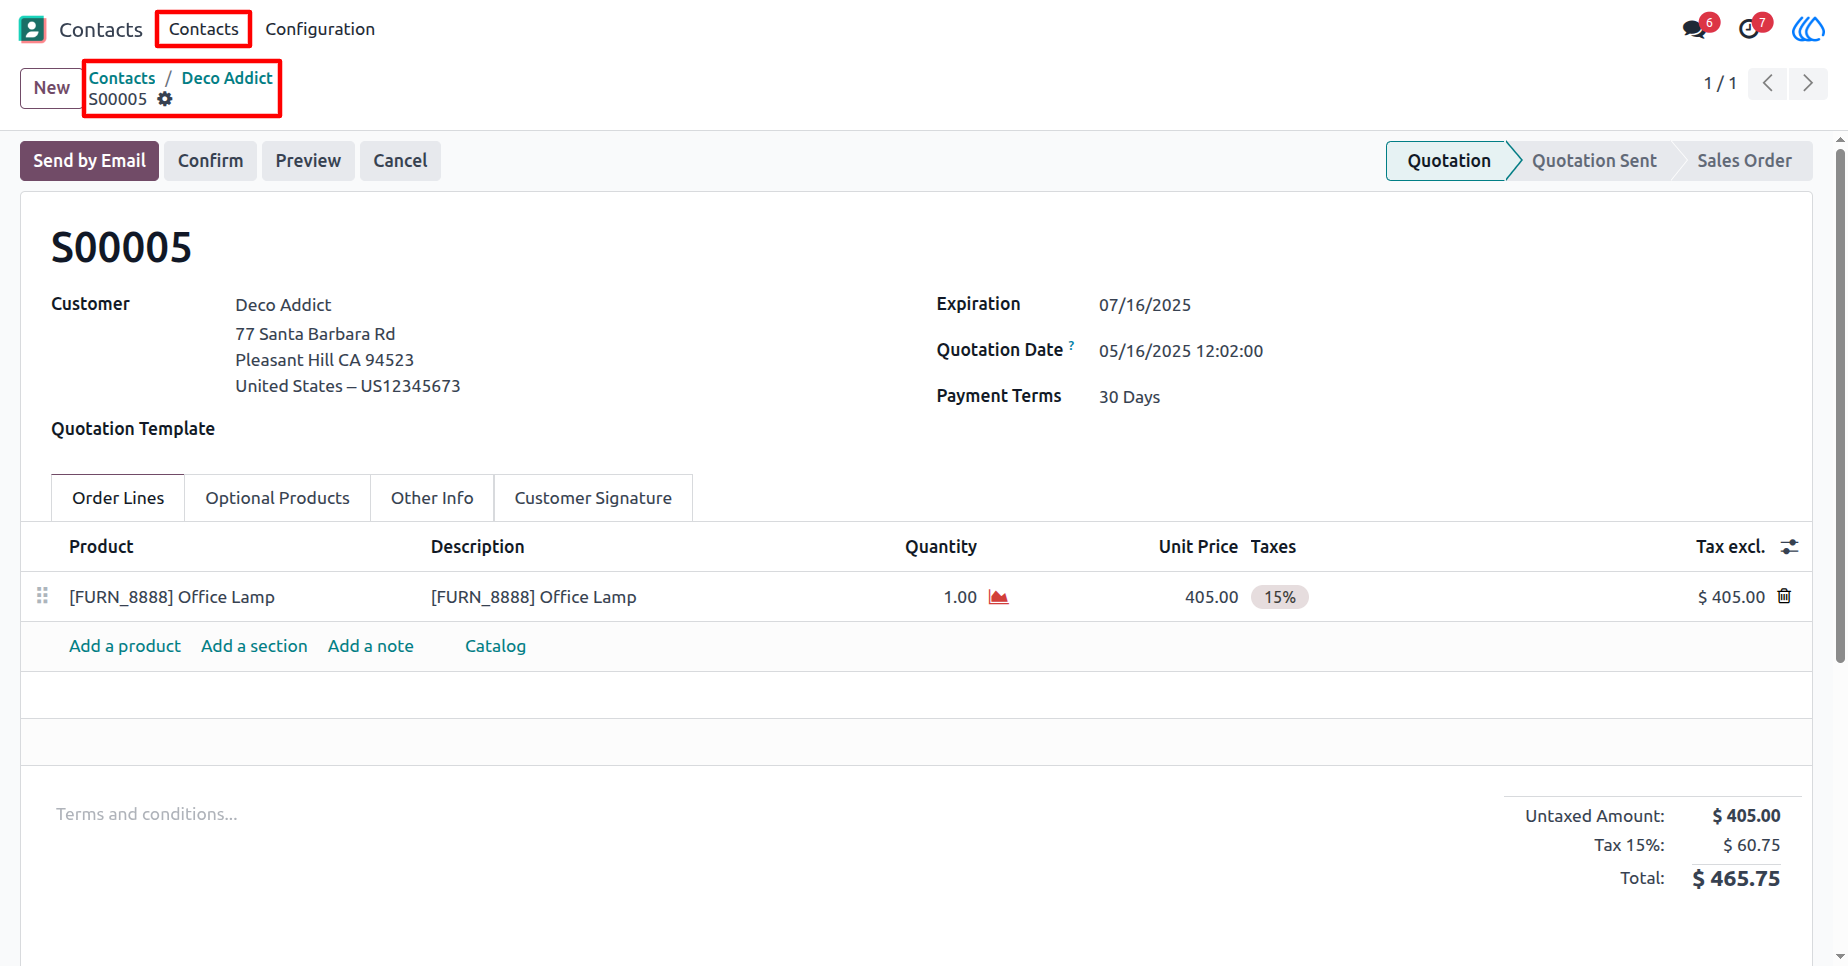This screenshot has height=966, width=1848.
Task: Click the forecast chart icon next to quantity
Action: pyautogui.click(x=998, y=597)
